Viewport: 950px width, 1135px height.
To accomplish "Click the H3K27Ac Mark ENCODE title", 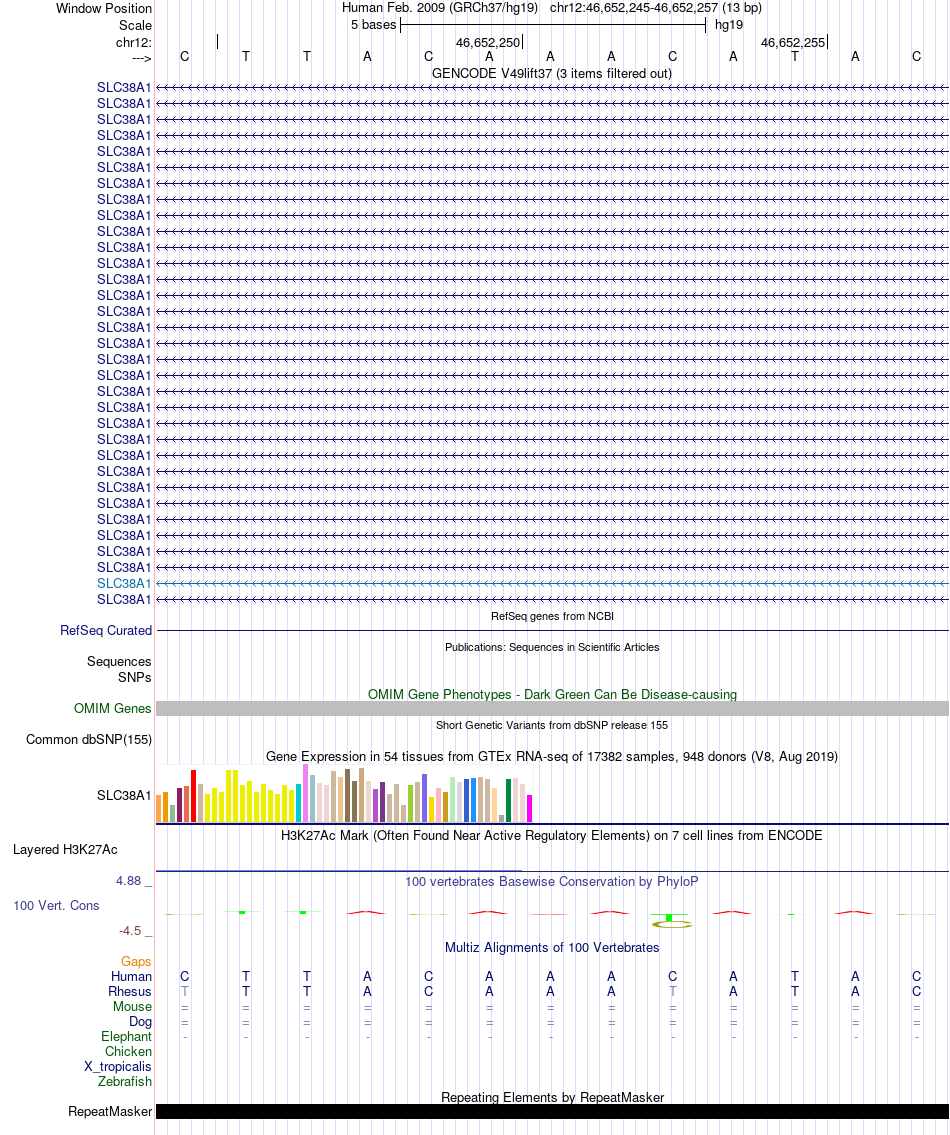I will click(552, 835).
